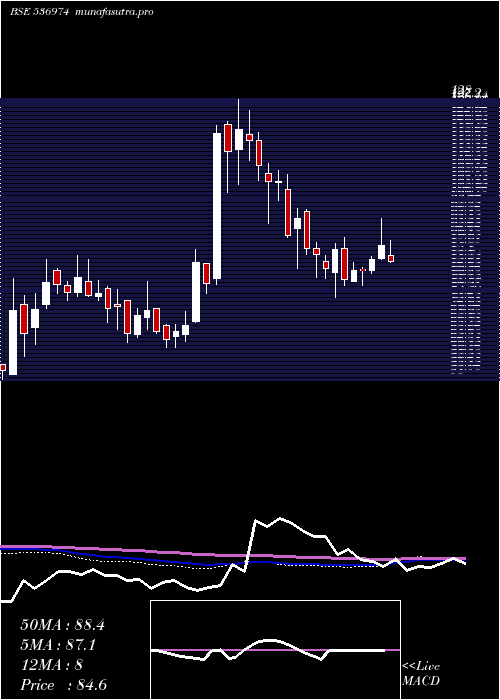Click the boxed MACD inset chart
Viewport: 500px width, 700px height.
275,650
